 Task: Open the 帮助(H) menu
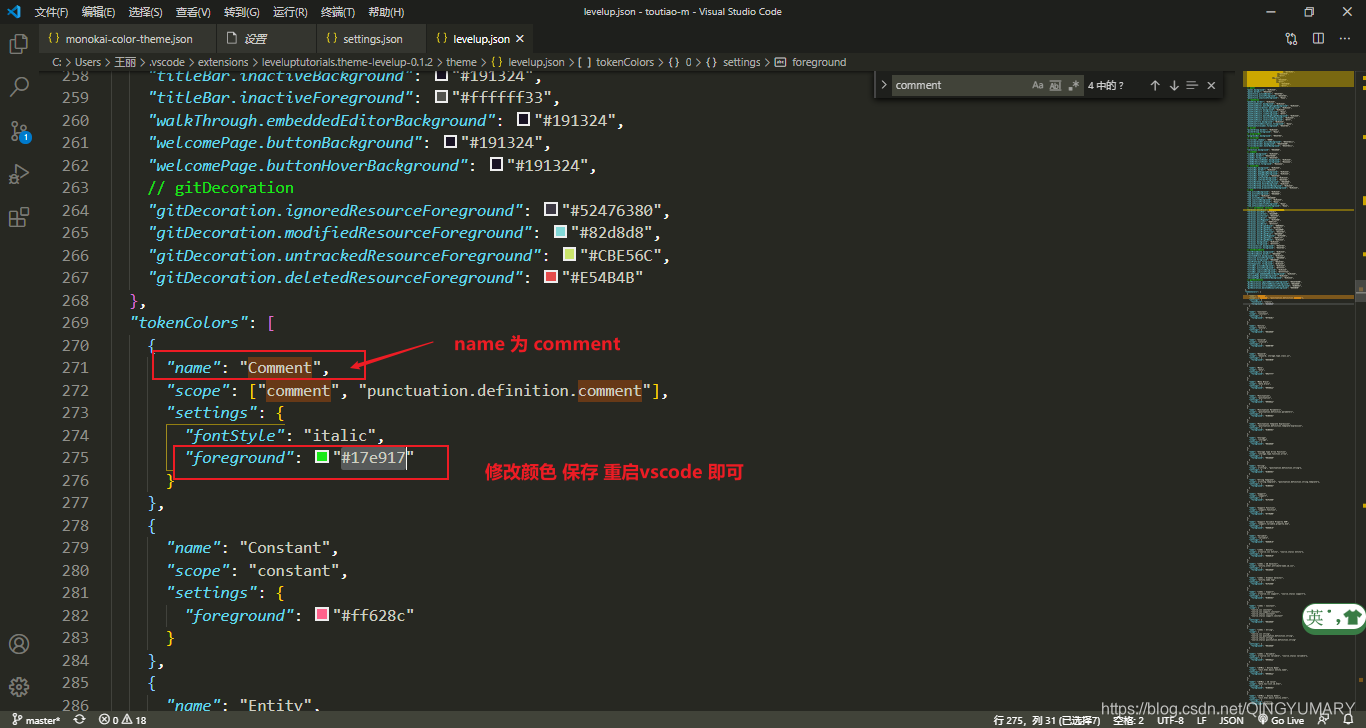tap(386, 12)
